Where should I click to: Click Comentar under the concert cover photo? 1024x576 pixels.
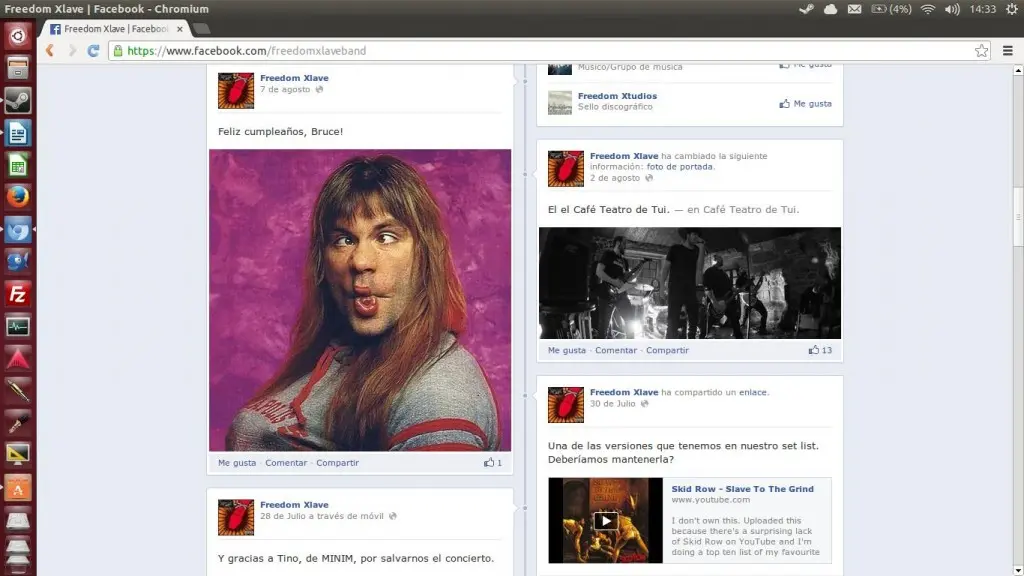[x=616, y=351]
